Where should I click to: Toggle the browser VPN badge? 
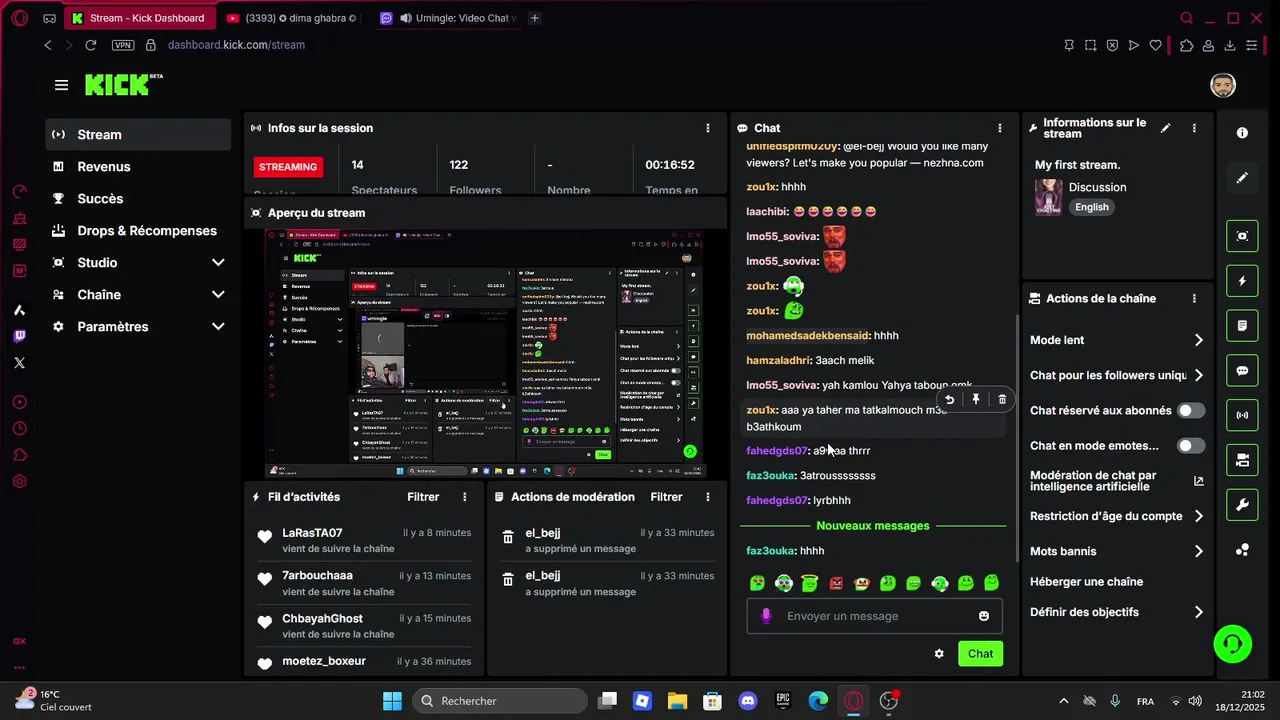122,45
